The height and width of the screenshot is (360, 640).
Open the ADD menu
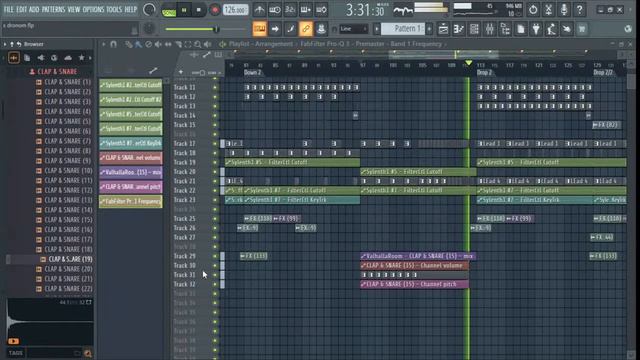[34, 9]
